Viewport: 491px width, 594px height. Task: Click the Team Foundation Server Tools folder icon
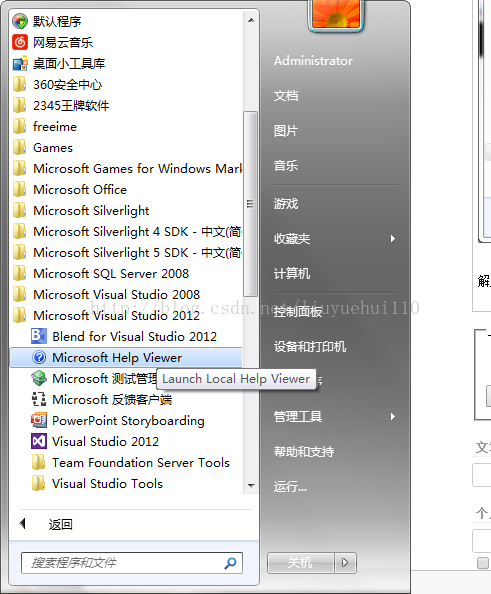tap(39, 462)
